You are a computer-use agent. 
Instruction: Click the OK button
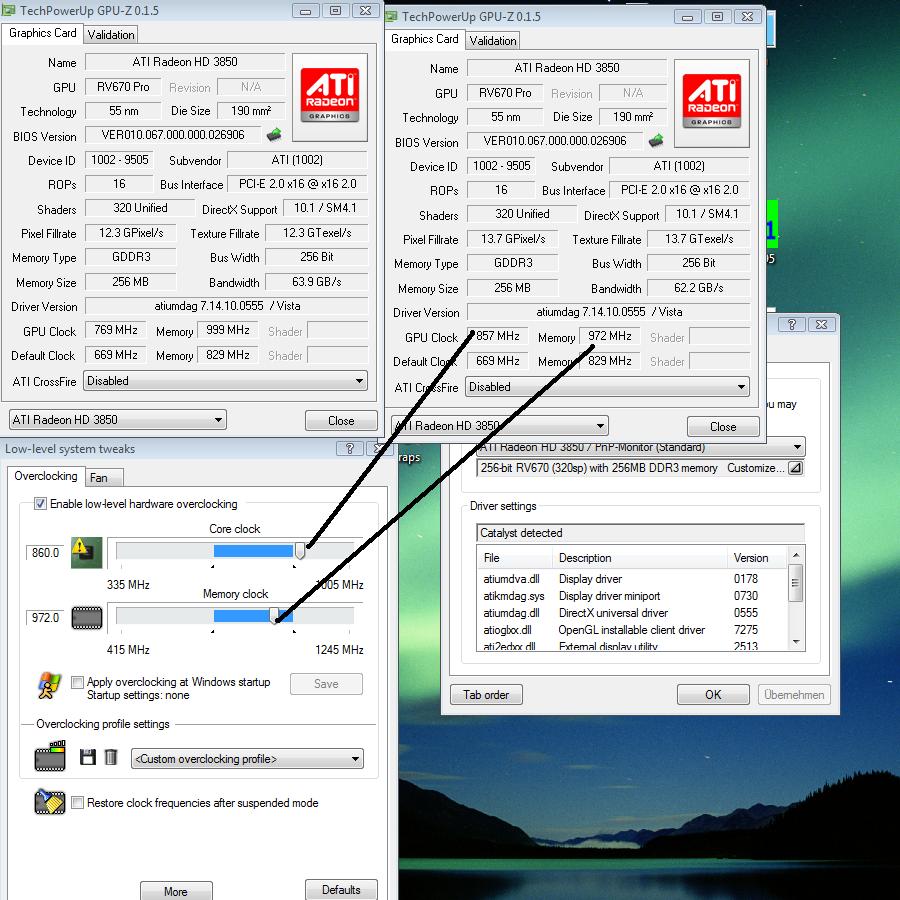point(713,695)
